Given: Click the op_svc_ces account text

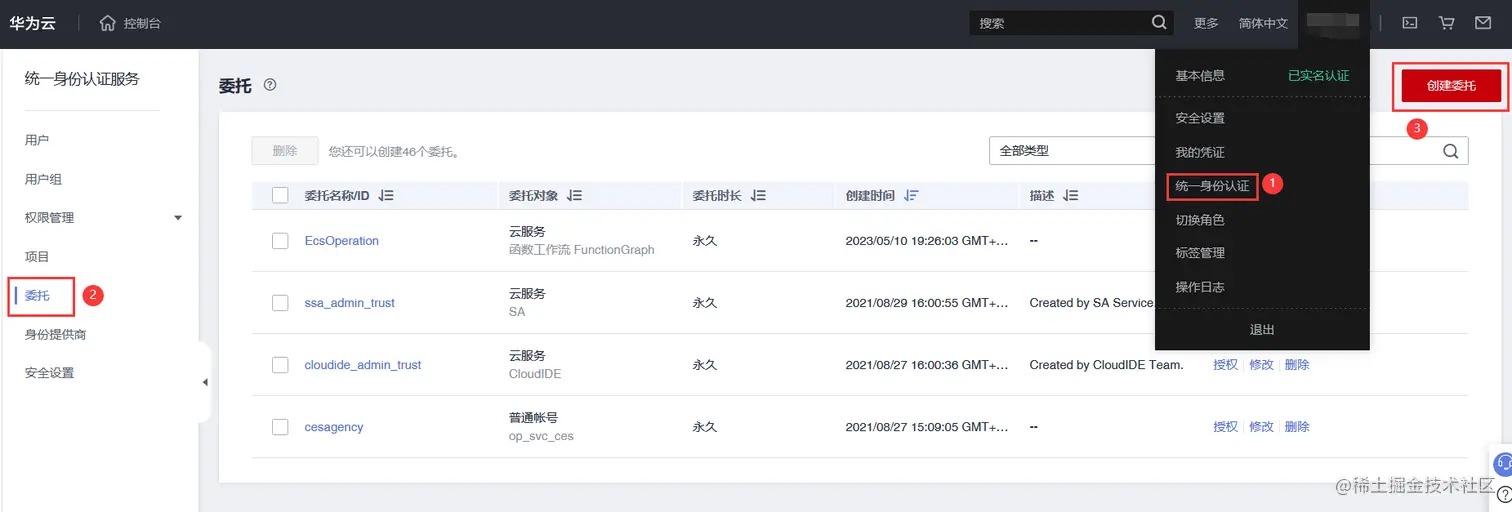Looking at the screenshot, I should click(541, 436).
